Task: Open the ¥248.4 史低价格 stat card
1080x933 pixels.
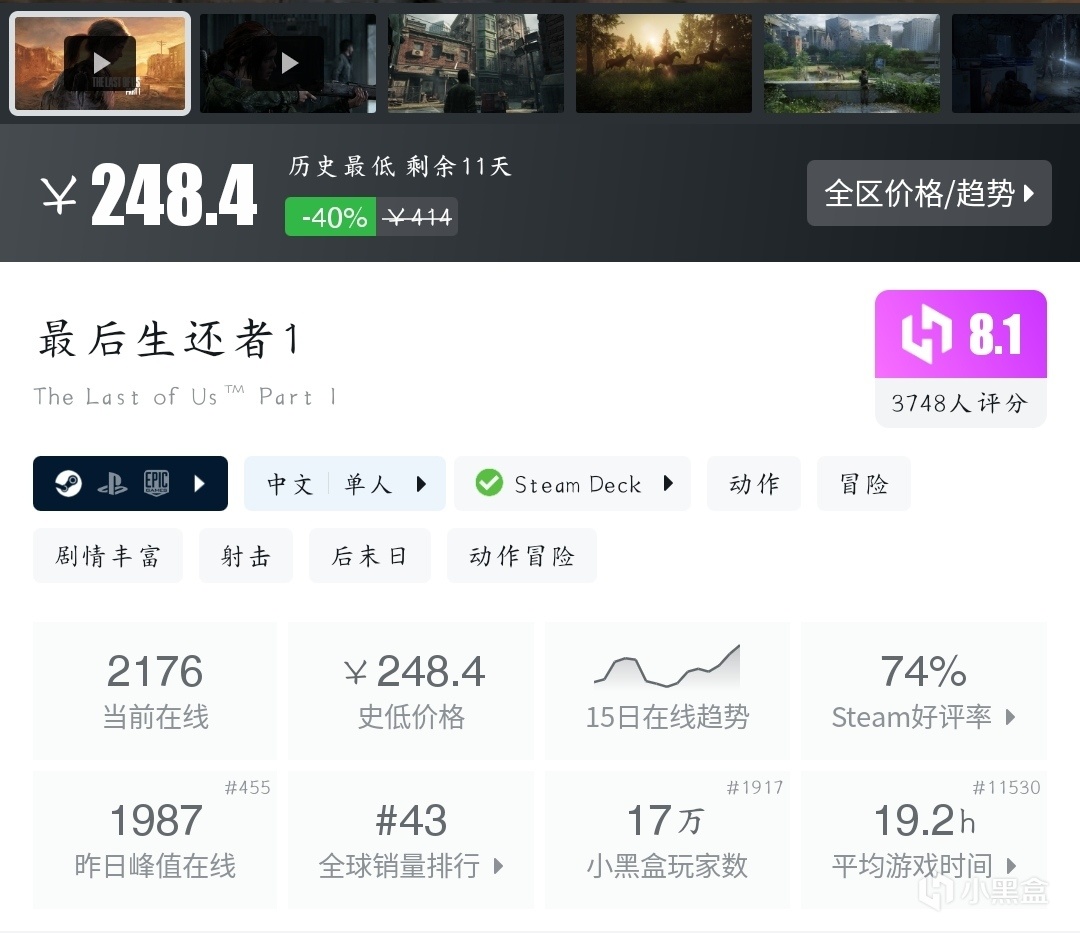Action: [x=411, y=691]
